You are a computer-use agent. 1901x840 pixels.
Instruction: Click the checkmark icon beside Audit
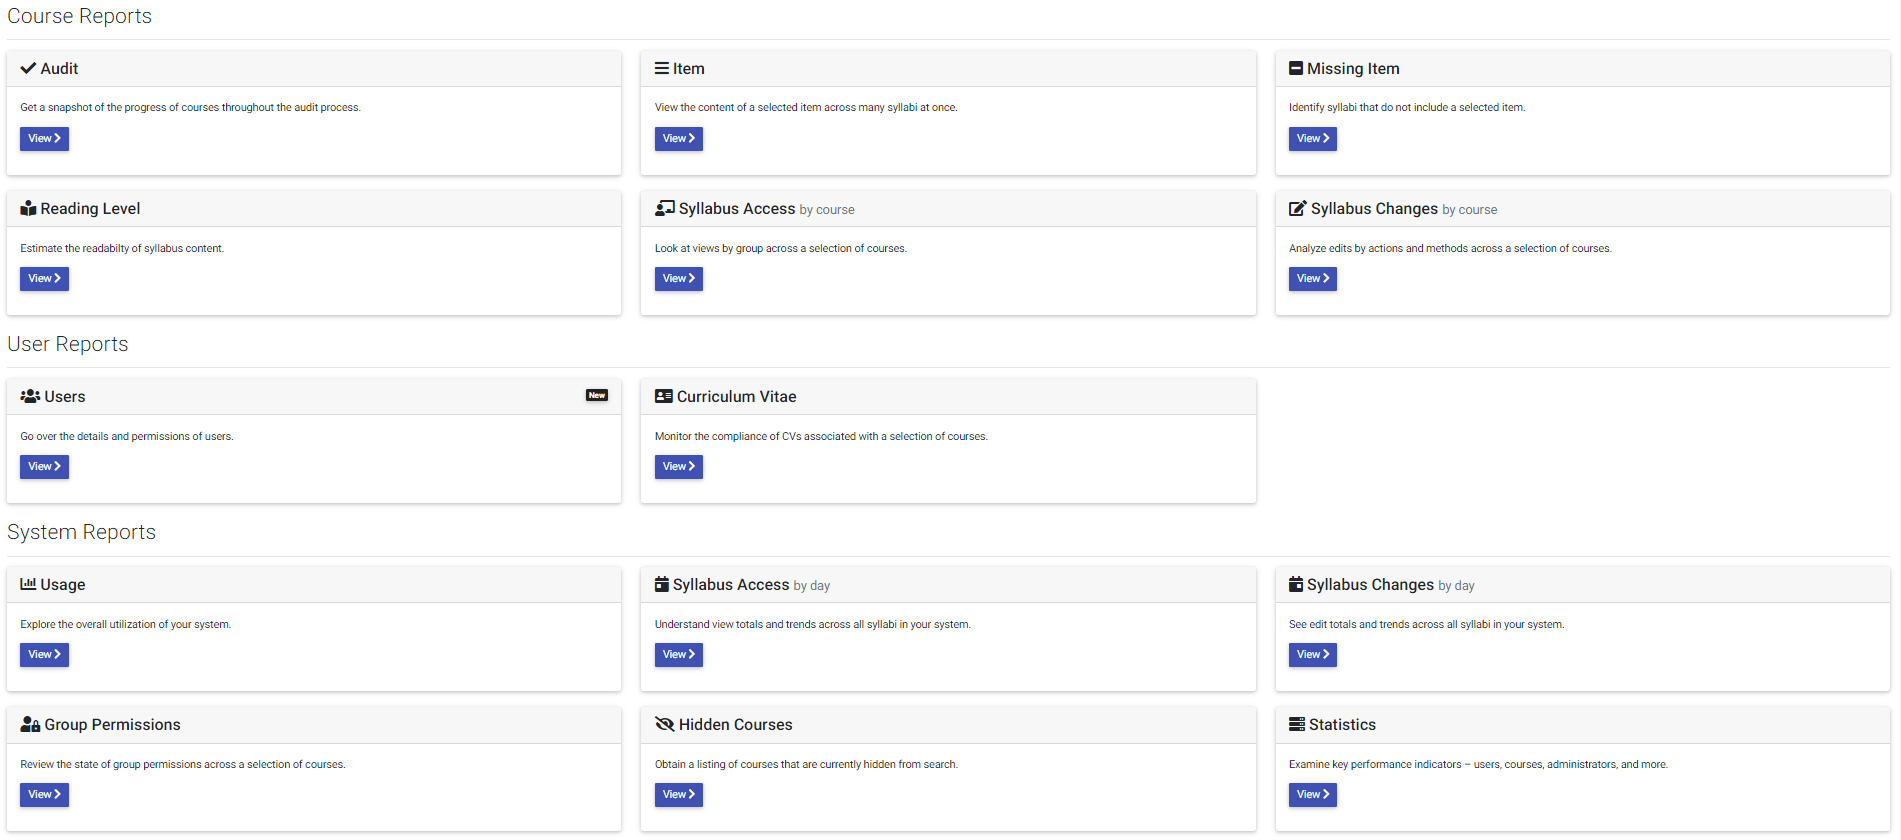coord(28,68)
